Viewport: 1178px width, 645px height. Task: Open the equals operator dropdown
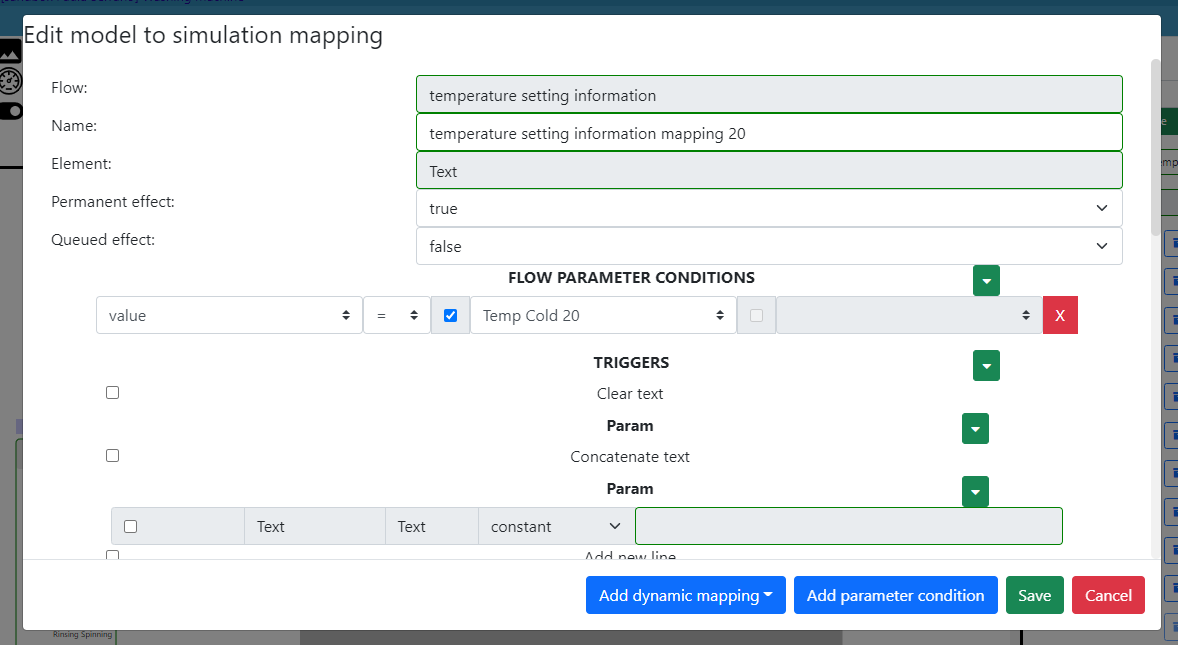pos(397,315)
